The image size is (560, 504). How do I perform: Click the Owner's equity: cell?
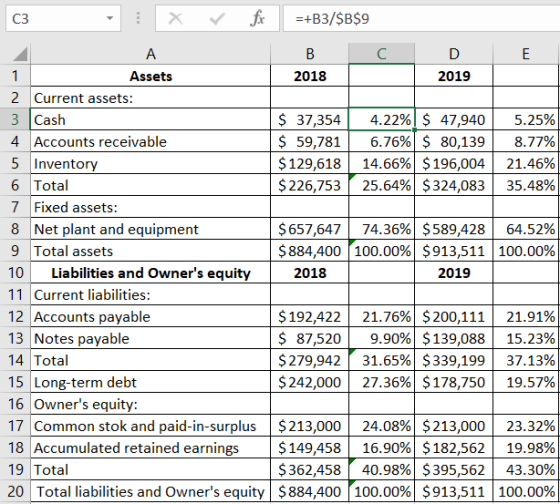pyautogui.click(x=151, y=404)
